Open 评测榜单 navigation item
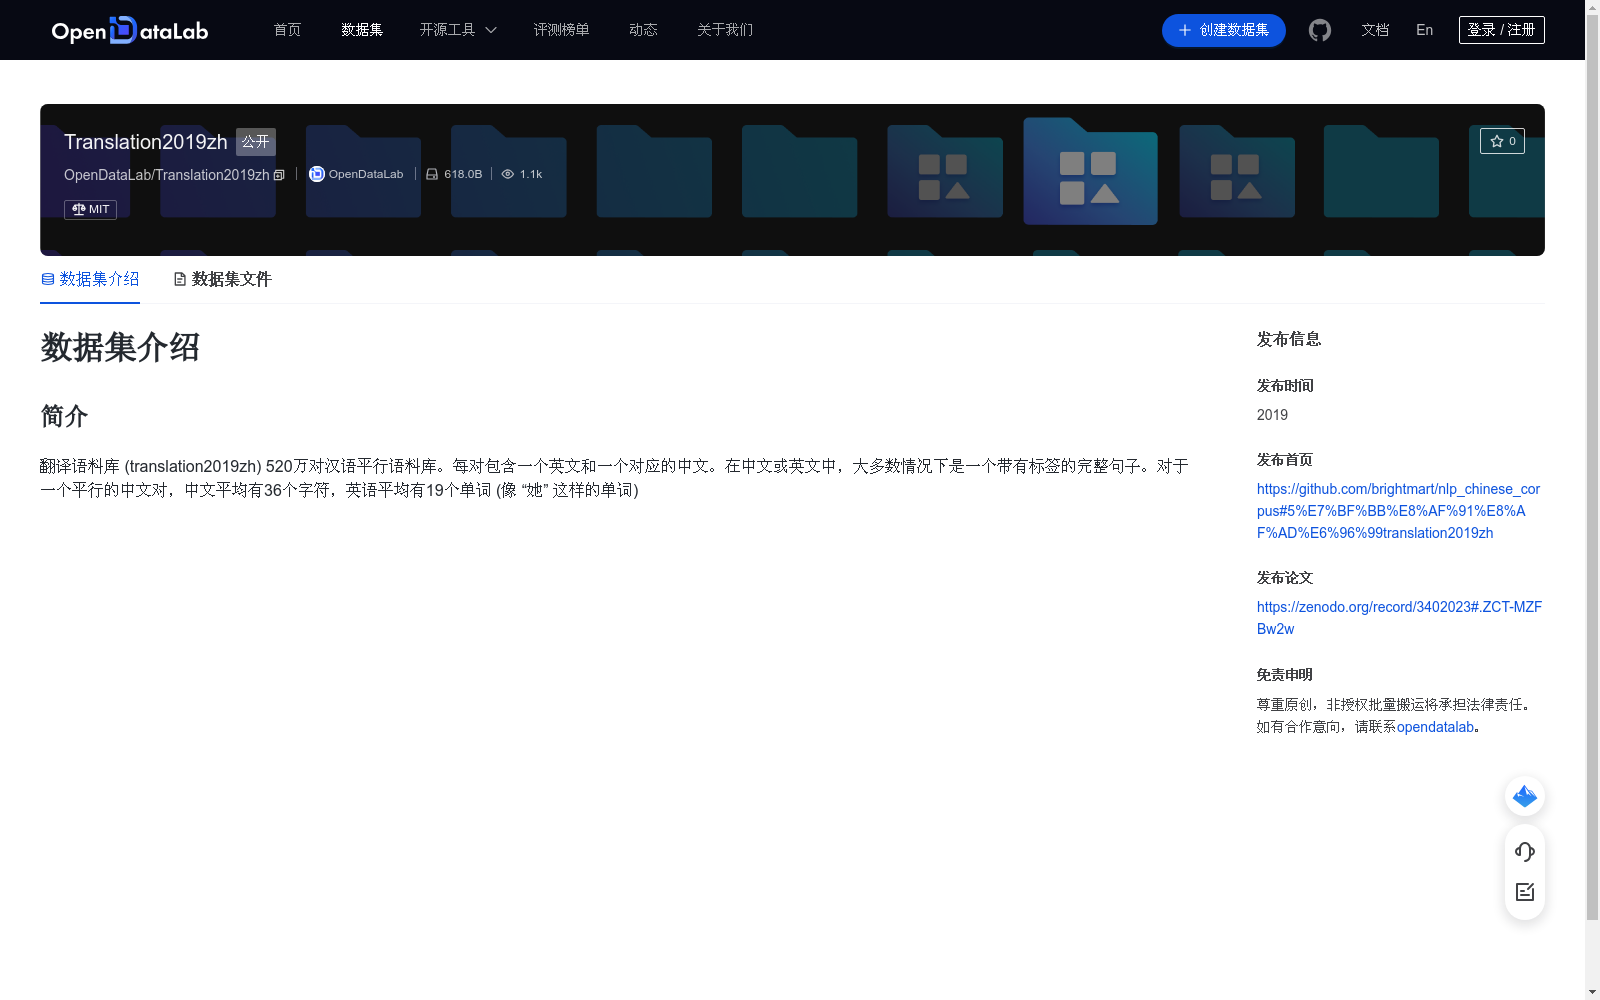Viewport: 1600px width, 1000px height. [x=561, y=30]
